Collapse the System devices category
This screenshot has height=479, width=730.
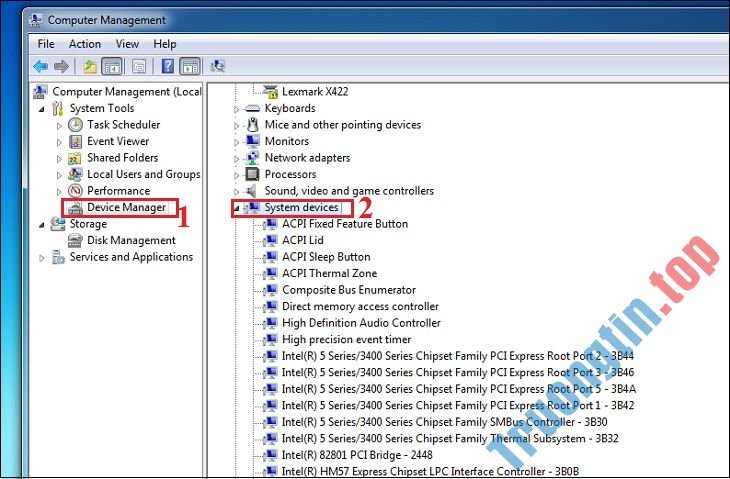point(238,208)
